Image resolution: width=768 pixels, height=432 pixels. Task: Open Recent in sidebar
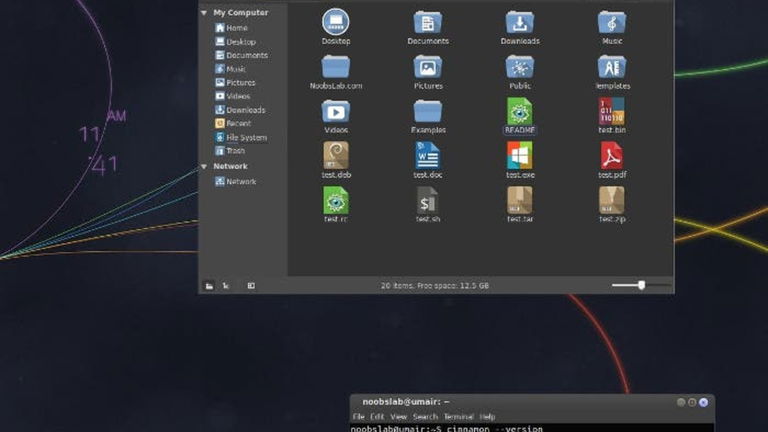(x=233, y=123)
